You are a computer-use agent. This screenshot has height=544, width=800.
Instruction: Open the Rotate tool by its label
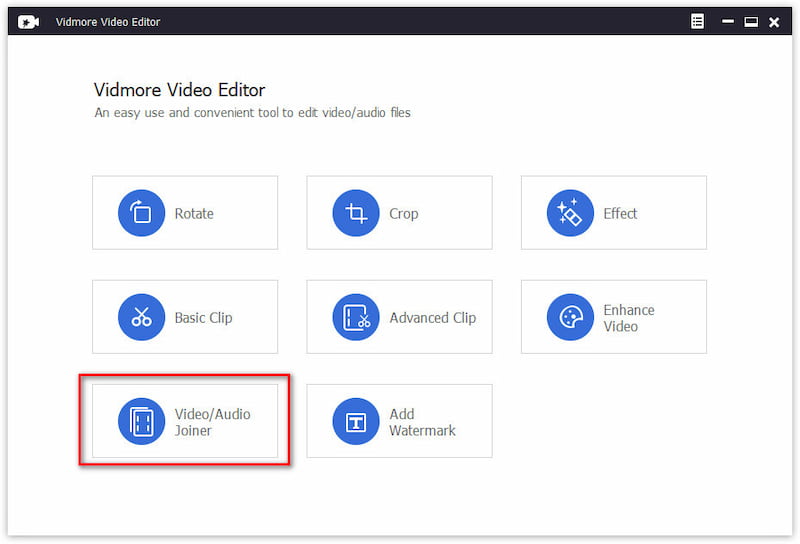tap(194, 213)
